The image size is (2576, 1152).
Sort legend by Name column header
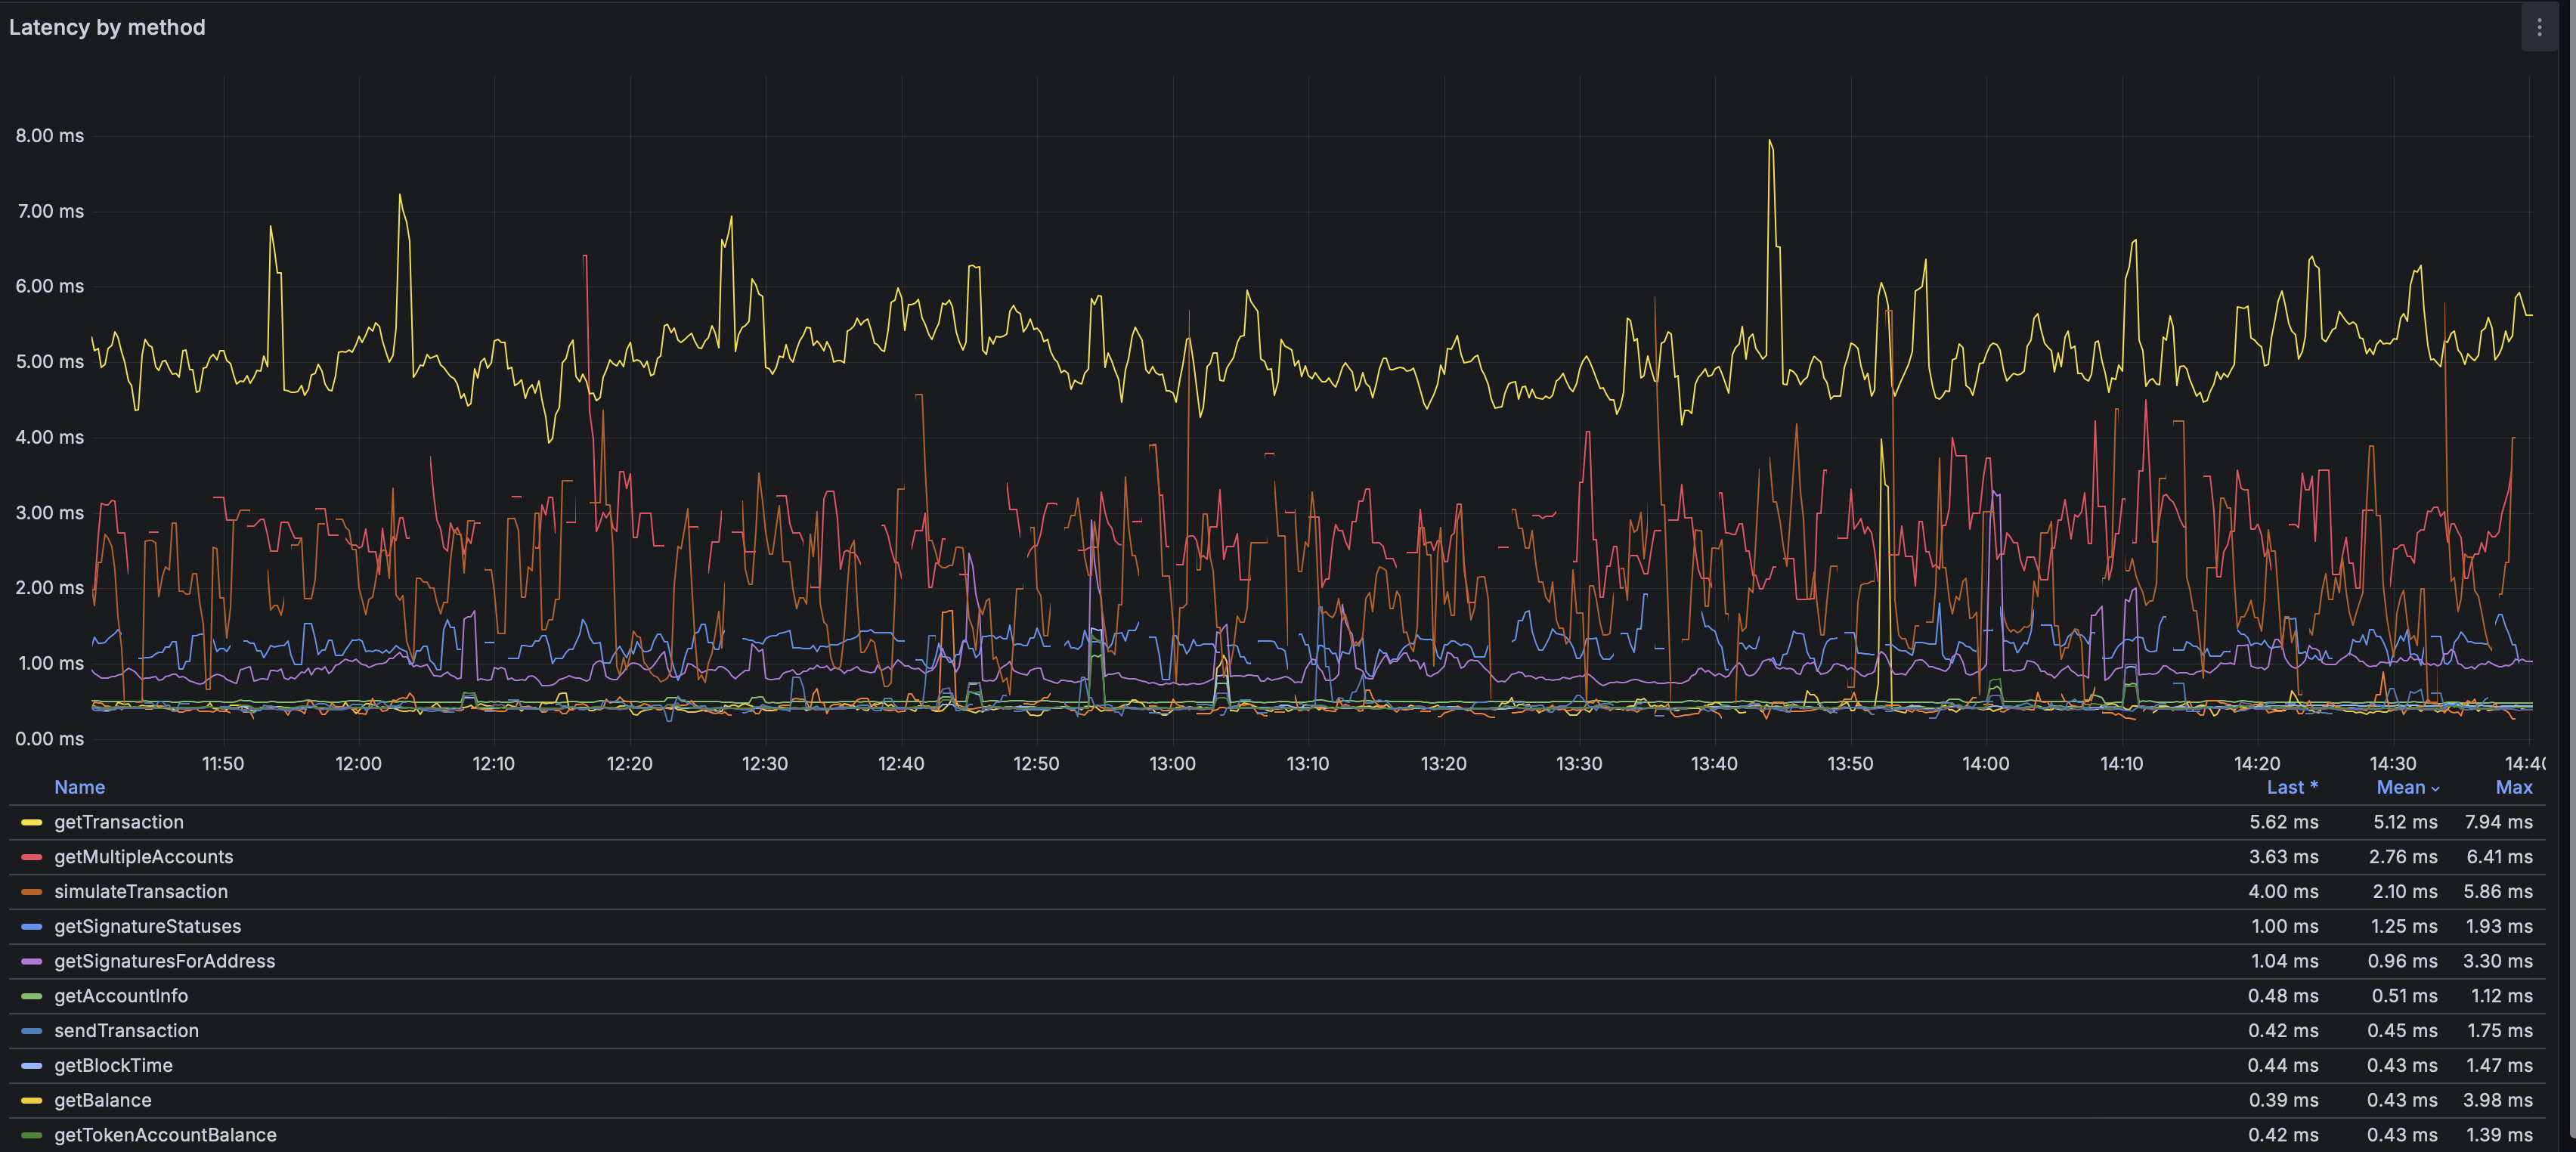pyautogui.click(x=79, y=788)
